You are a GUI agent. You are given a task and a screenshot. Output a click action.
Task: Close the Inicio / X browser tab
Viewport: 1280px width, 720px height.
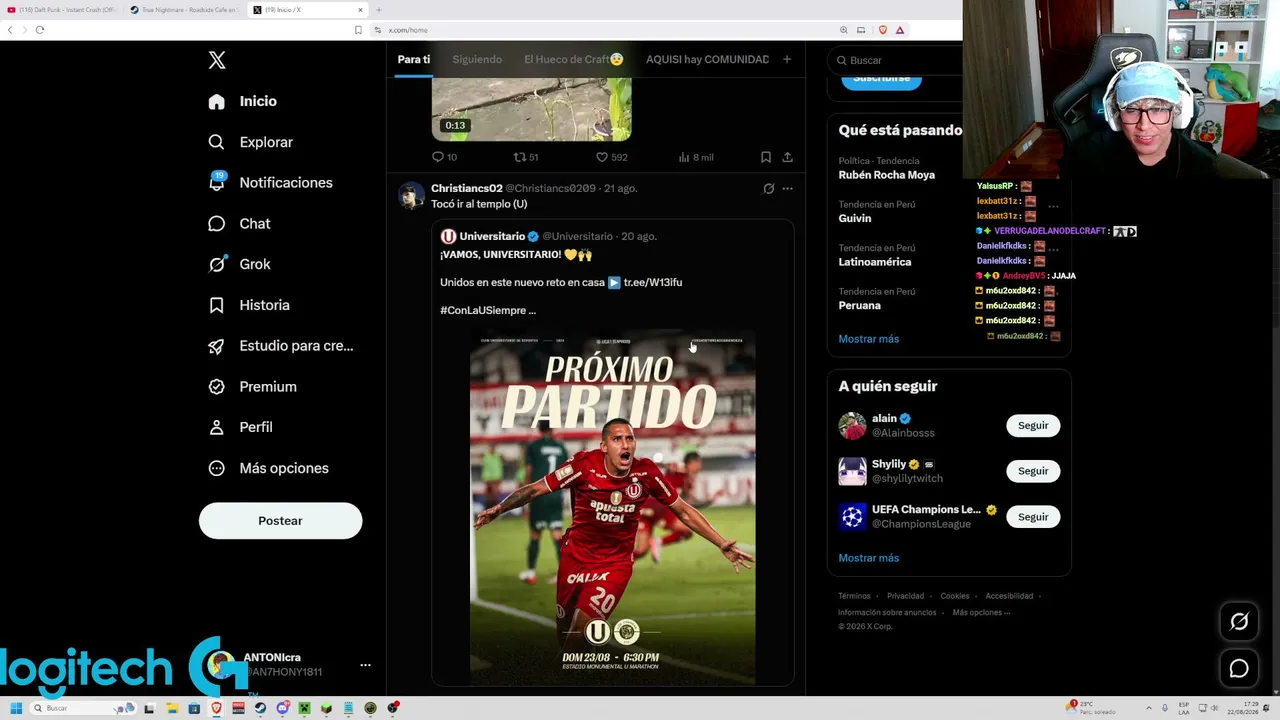360,10
